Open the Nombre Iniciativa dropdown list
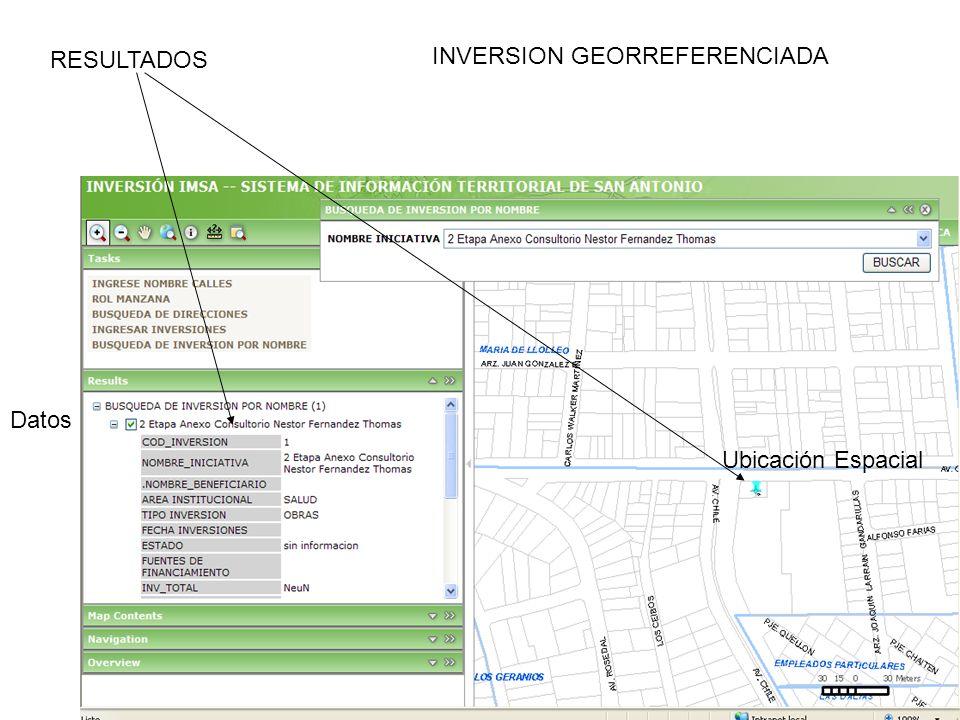This screenshot has height=720, width=960. pyautogui.click(x=923, y=239)
